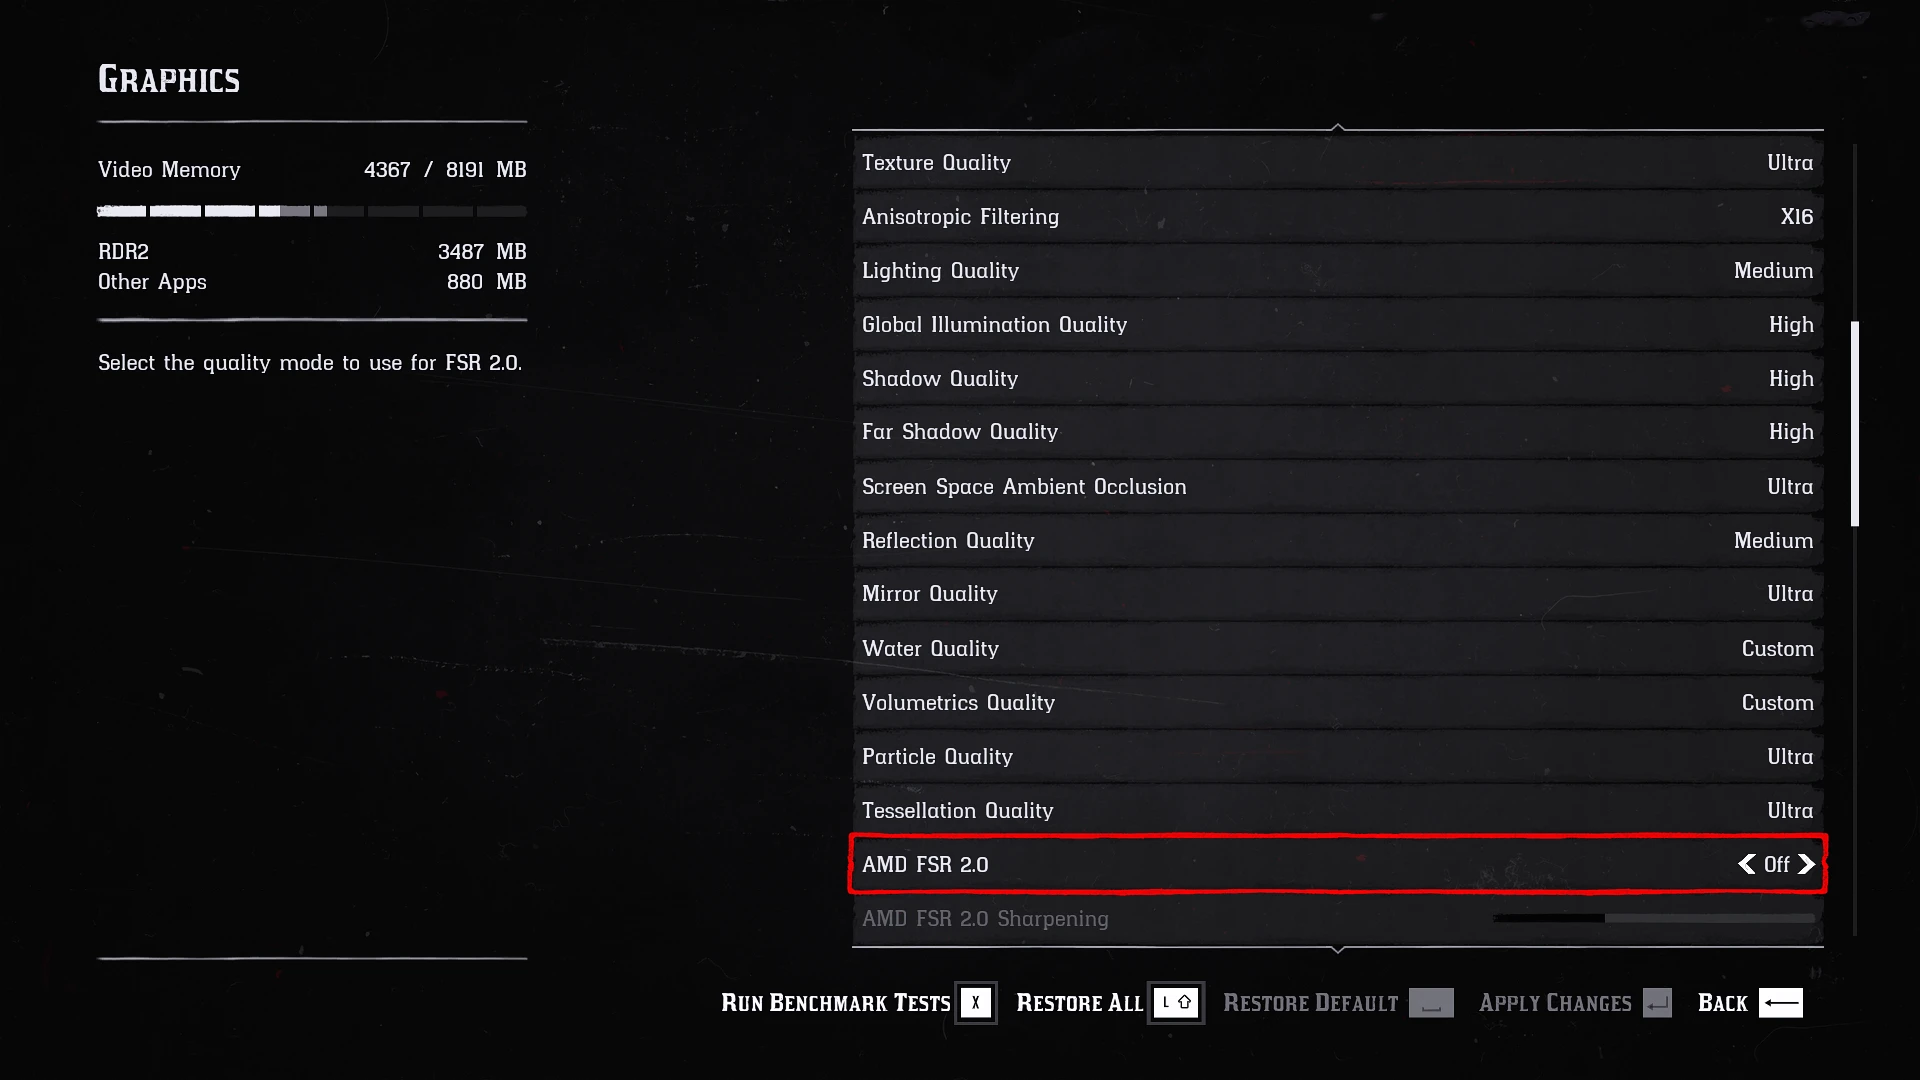The image size is (1920, 1080).
Task: Click the left arrow to decrease AMD FSR 2.0
Action: 1747,864
